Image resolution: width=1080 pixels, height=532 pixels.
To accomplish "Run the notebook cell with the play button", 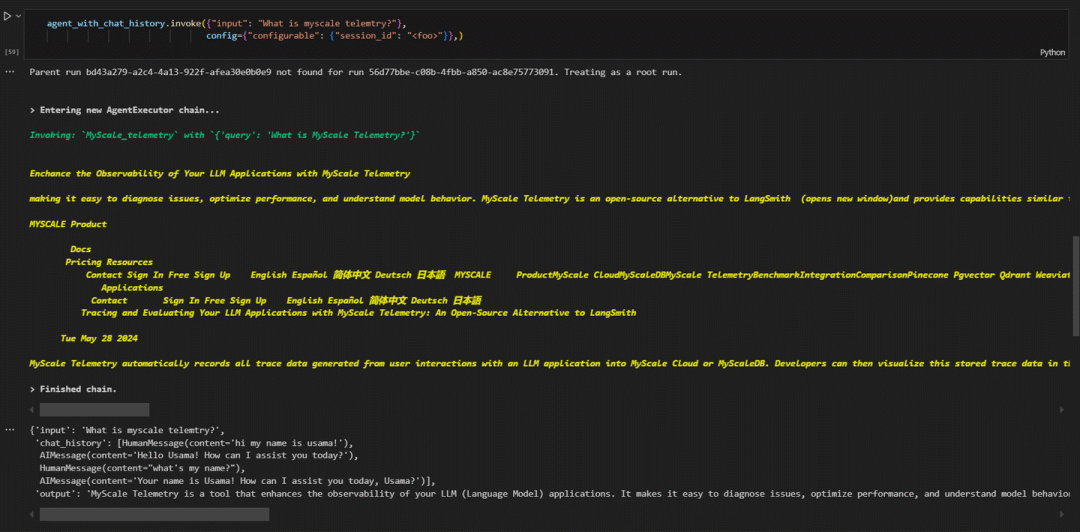I will (8, 16).
